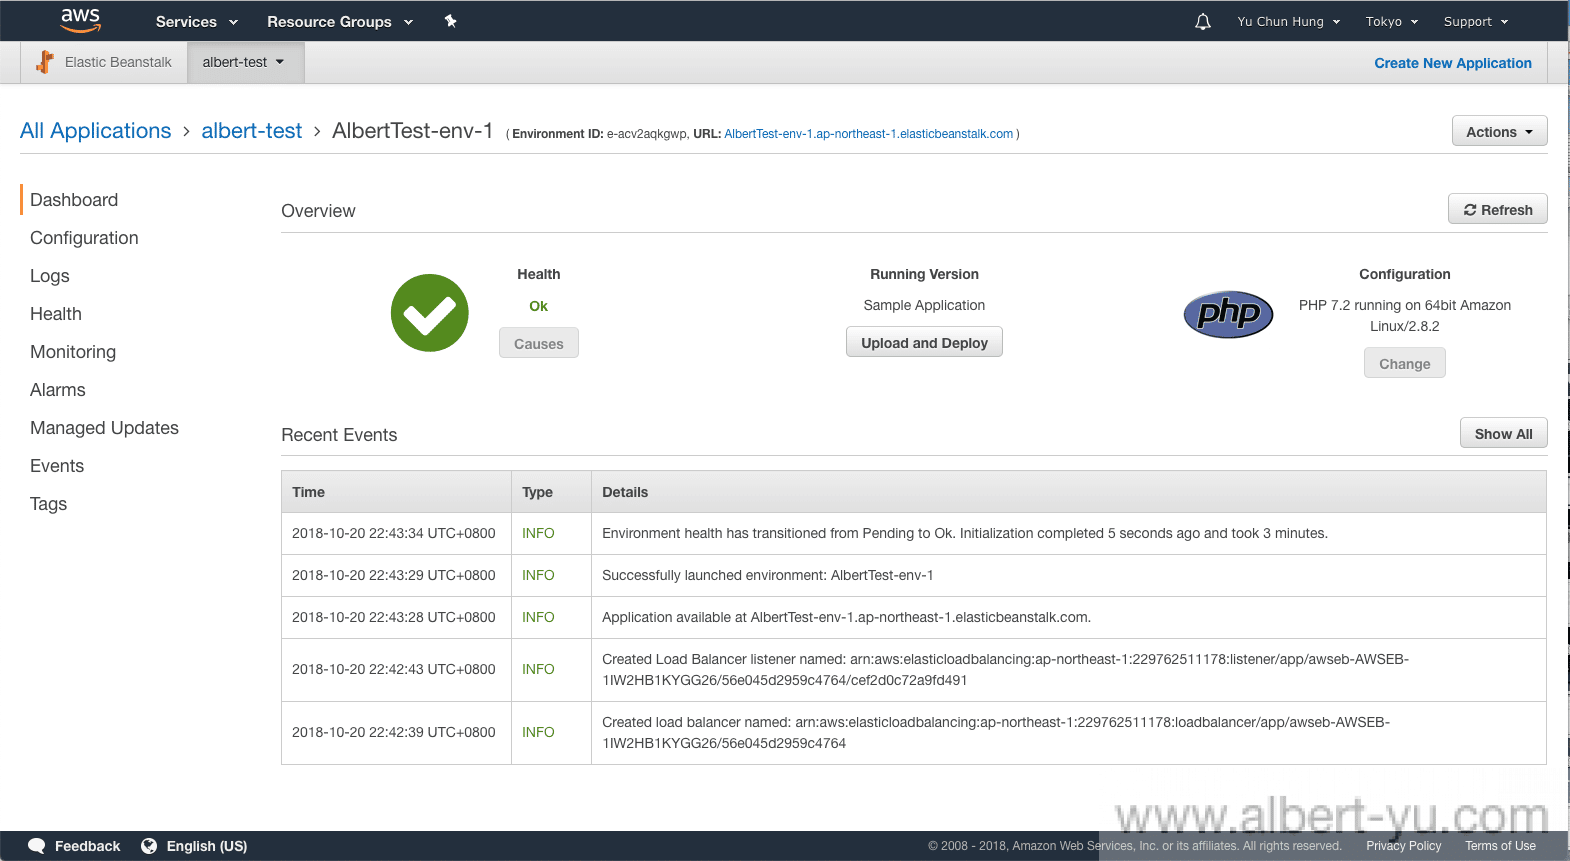Click 'Application available at' event detail
The width and height of the screenshot is (1570, 861).
[846, 617]
